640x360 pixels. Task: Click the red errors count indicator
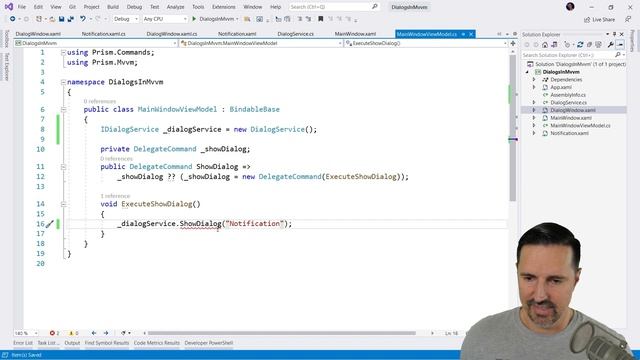[54, 333]
